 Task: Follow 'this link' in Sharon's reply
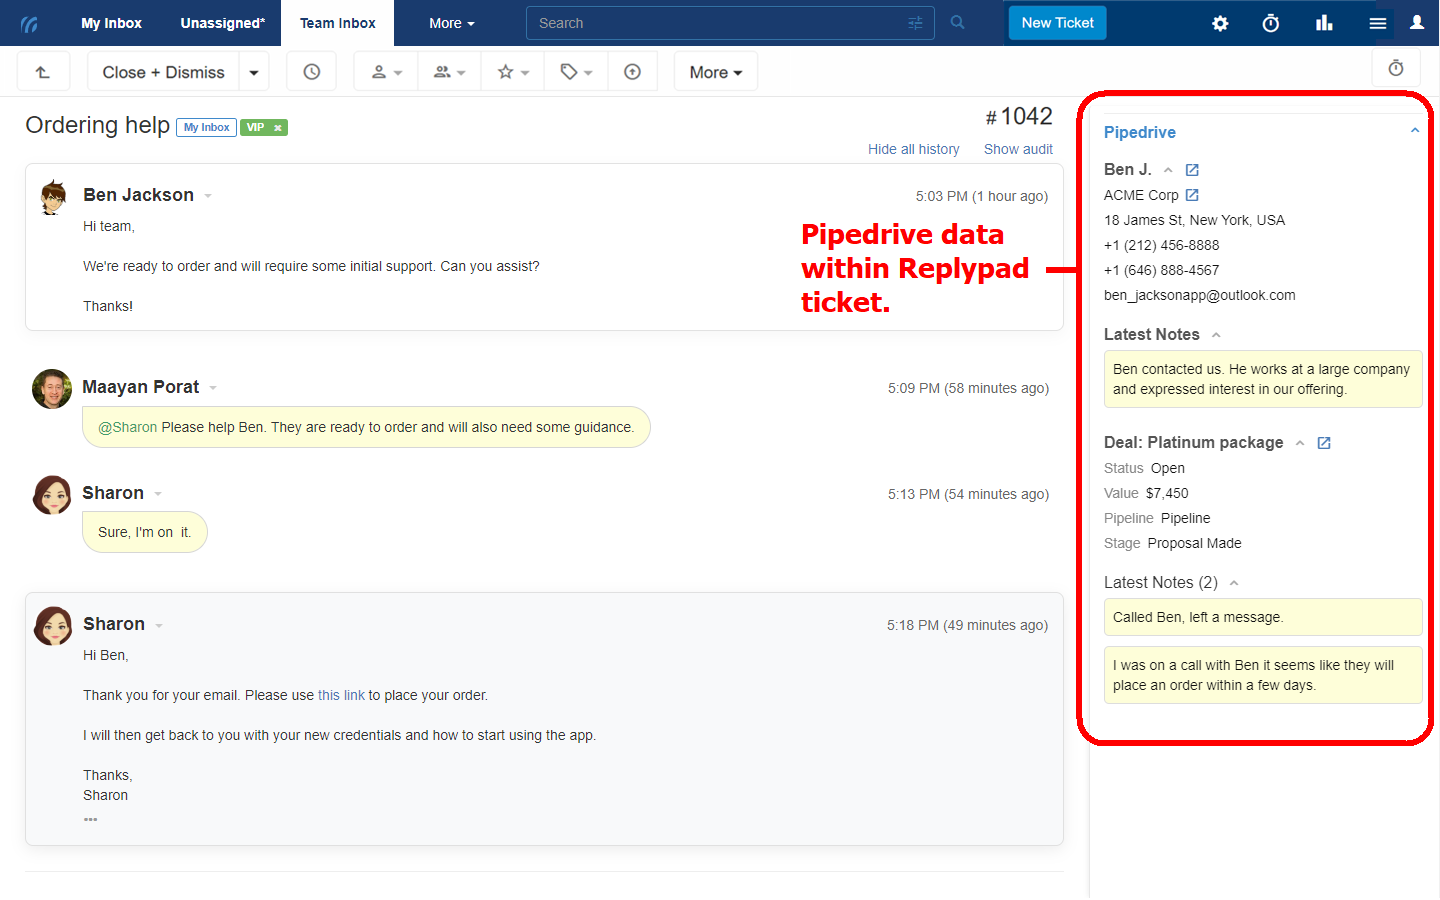[x=341, y=694]
